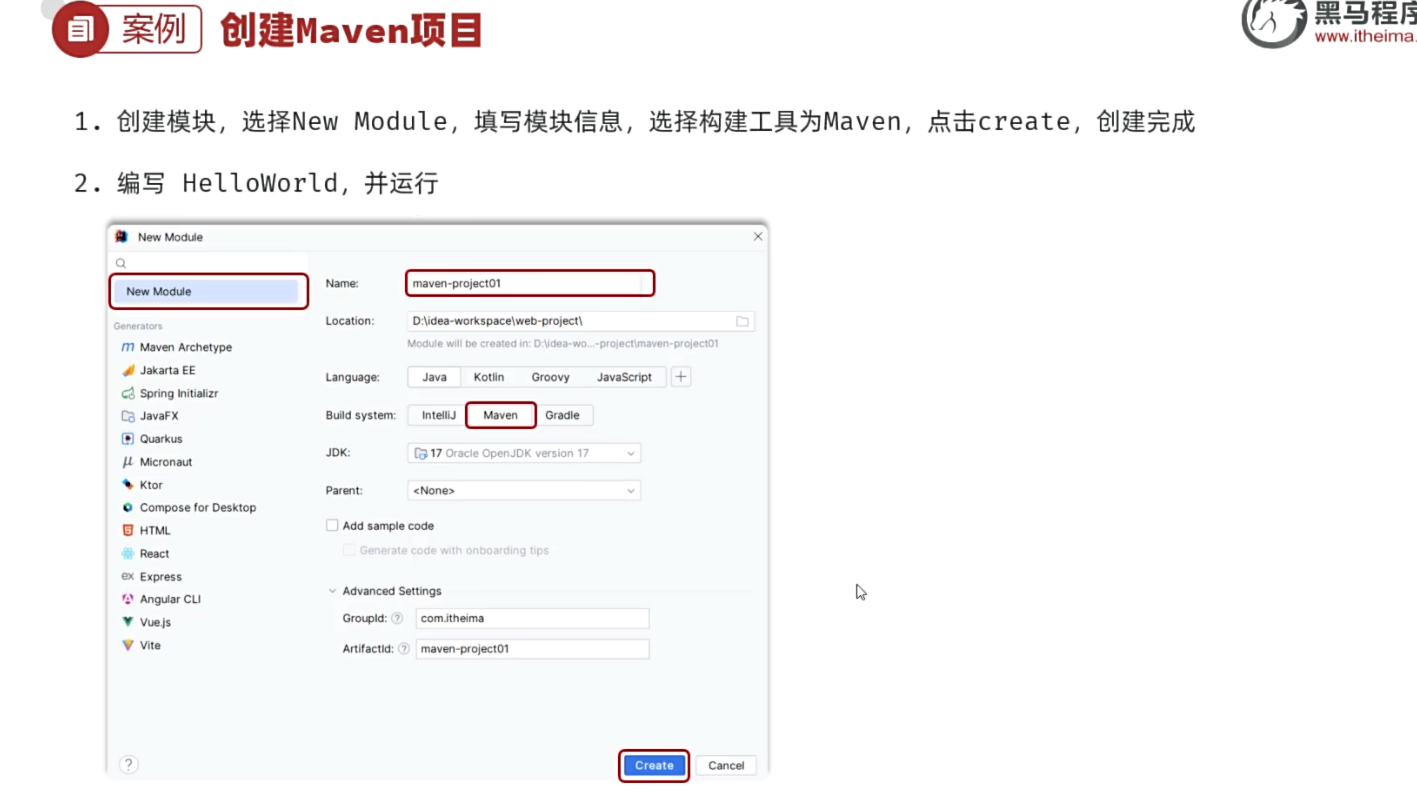
Task: Select Java as the language
Action: click(434, 377)
